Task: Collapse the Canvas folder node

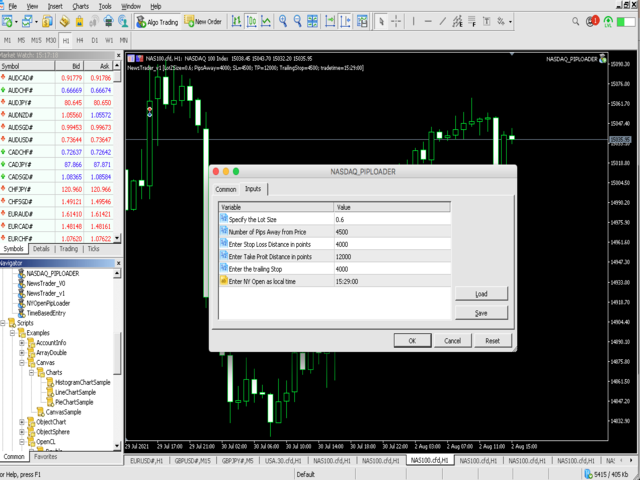Action: point(22,362)
